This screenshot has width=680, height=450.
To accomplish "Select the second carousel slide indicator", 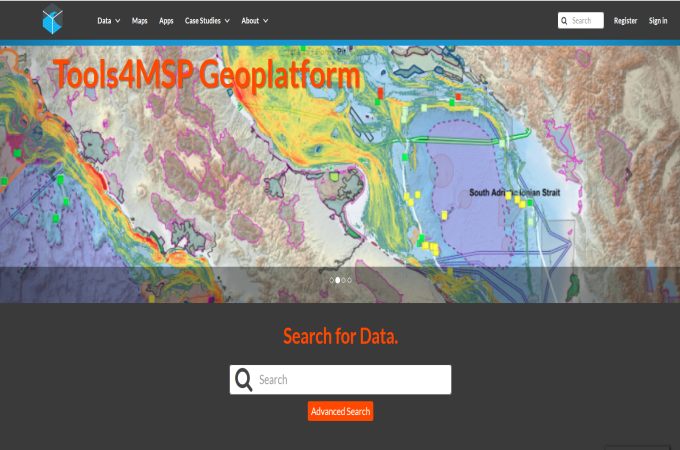I will pyautogui.click(x=337, y=280).
